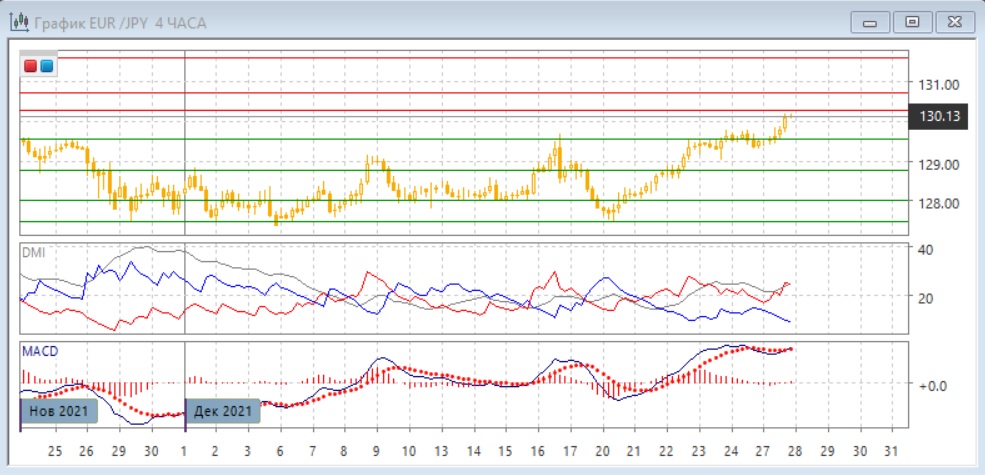Click the 128.00 price axis label

pos(939,203)
